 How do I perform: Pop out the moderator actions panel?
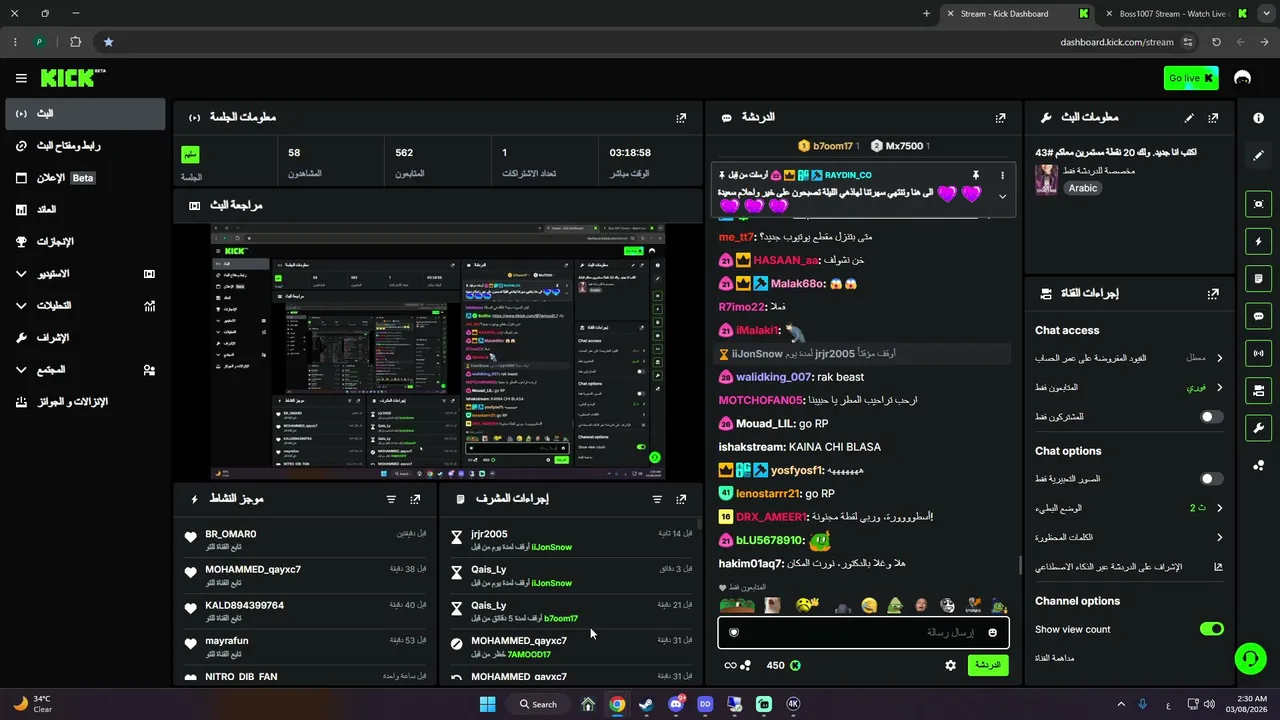click(x=681, y=499)
